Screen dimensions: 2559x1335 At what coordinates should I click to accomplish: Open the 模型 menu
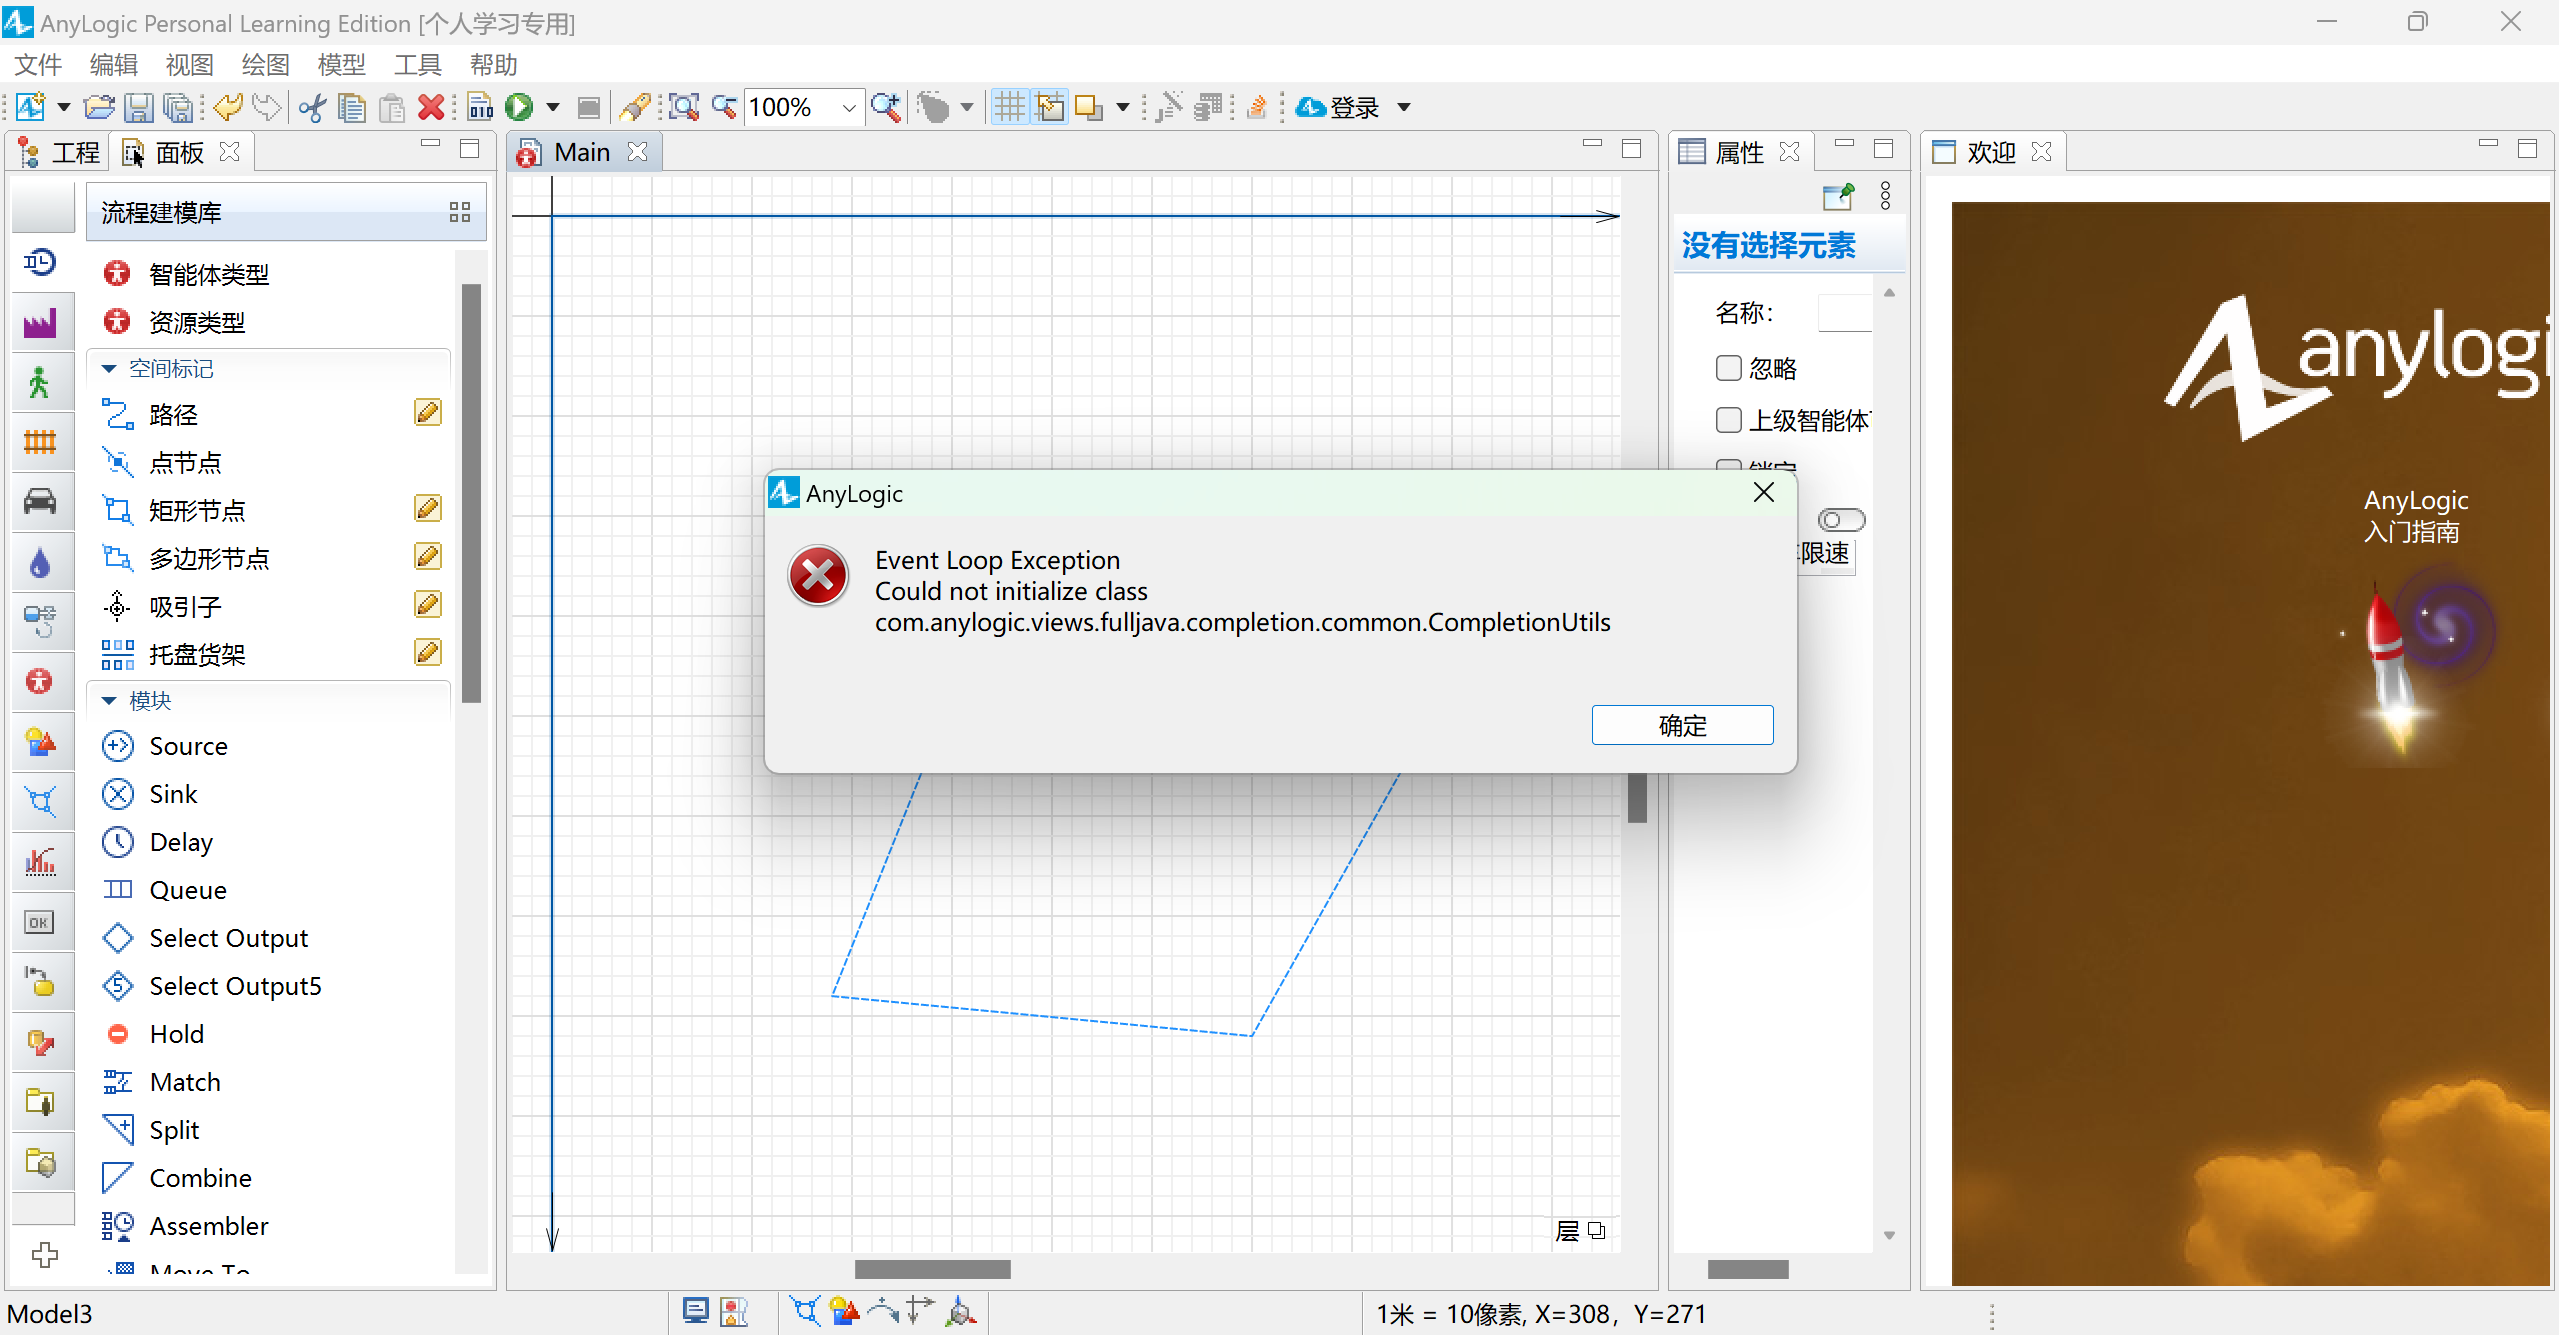coord(342,65)
